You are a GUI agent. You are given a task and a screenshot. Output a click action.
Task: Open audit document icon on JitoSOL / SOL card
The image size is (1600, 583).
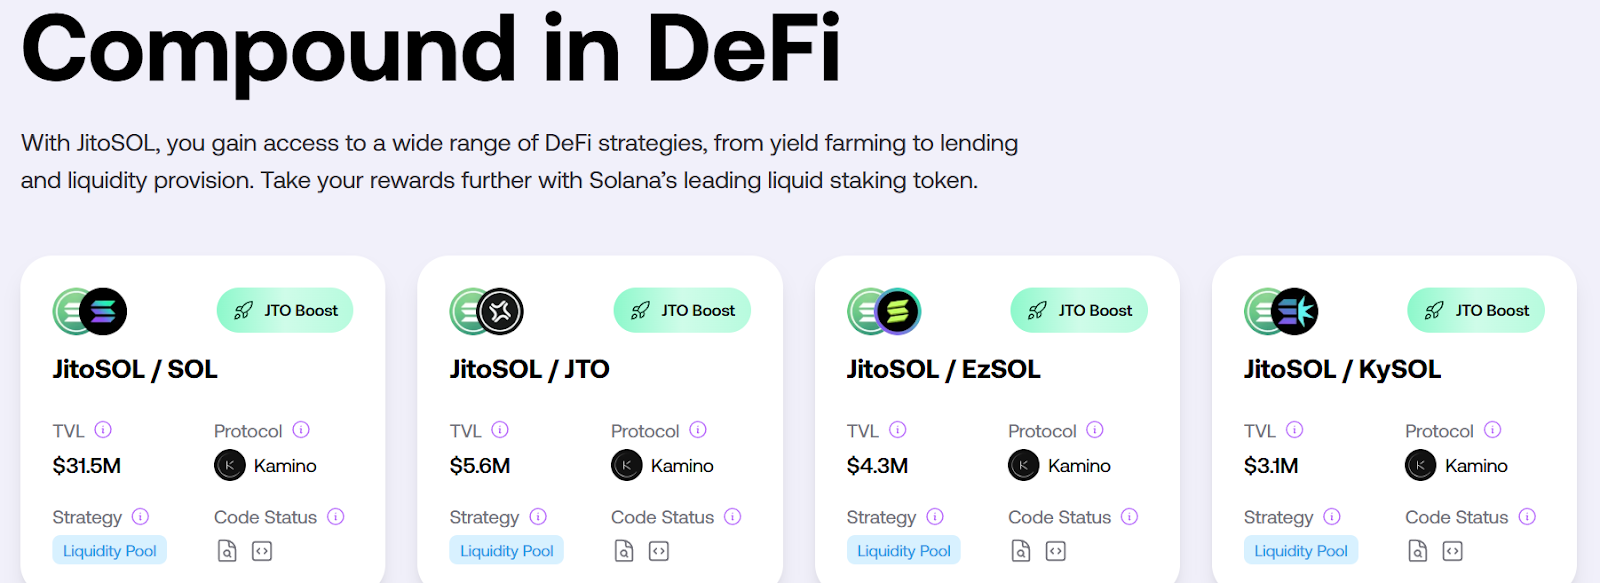tap(227, 551)
